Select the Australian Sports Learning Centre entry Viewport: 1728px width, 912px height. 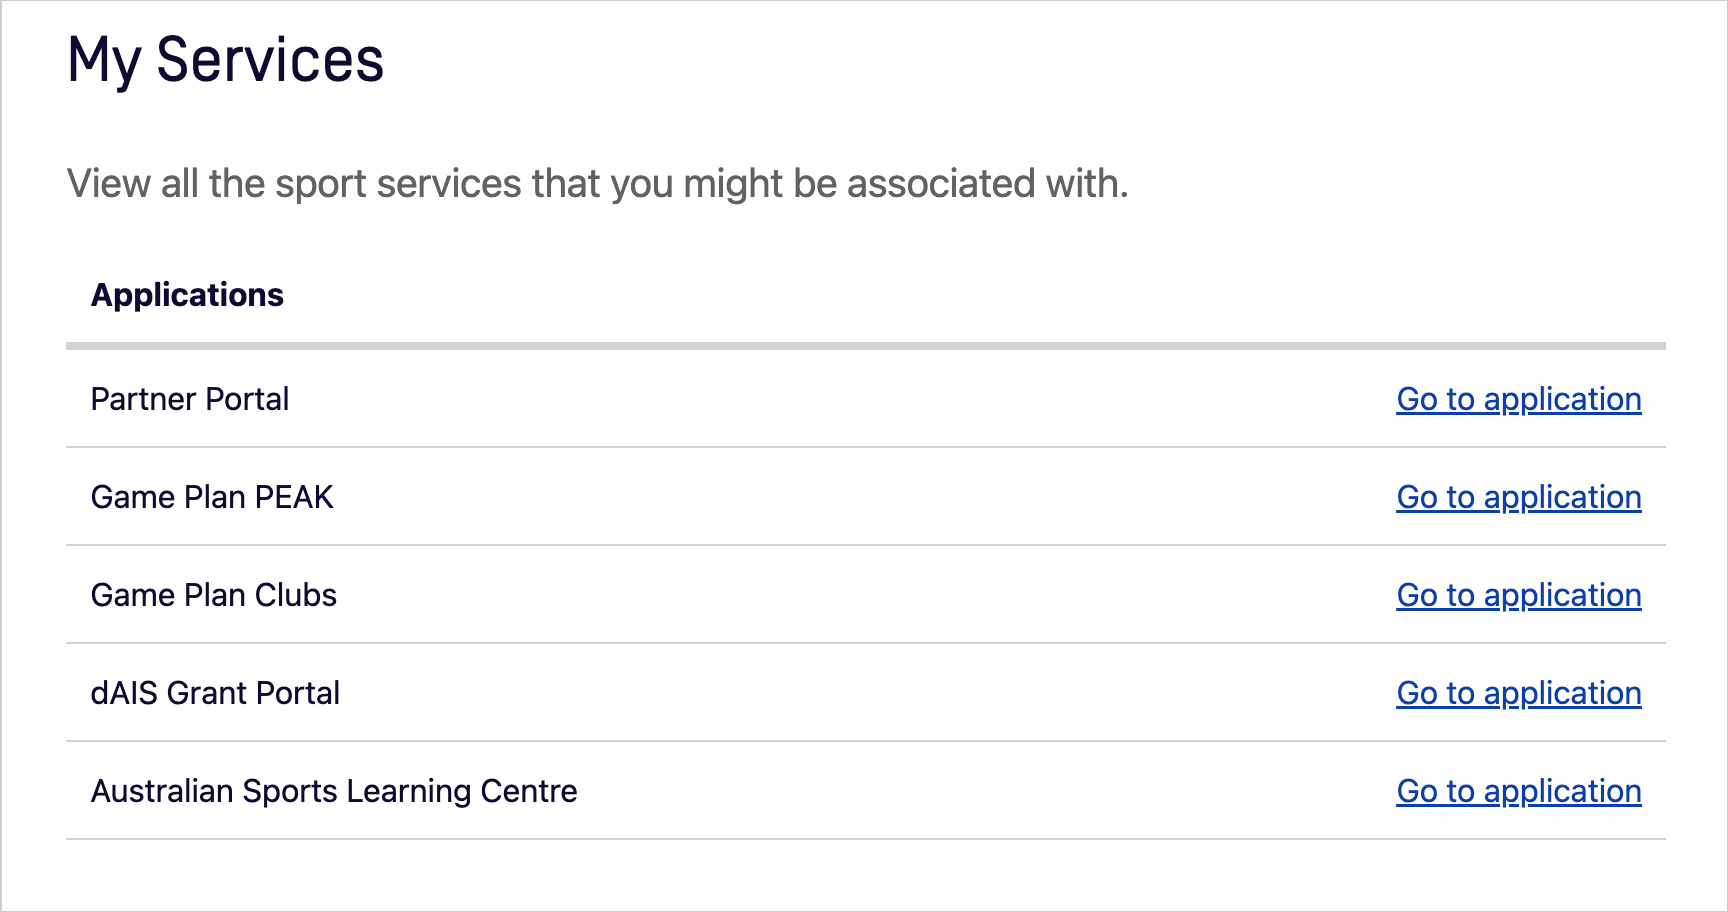[x=334, y=791]
